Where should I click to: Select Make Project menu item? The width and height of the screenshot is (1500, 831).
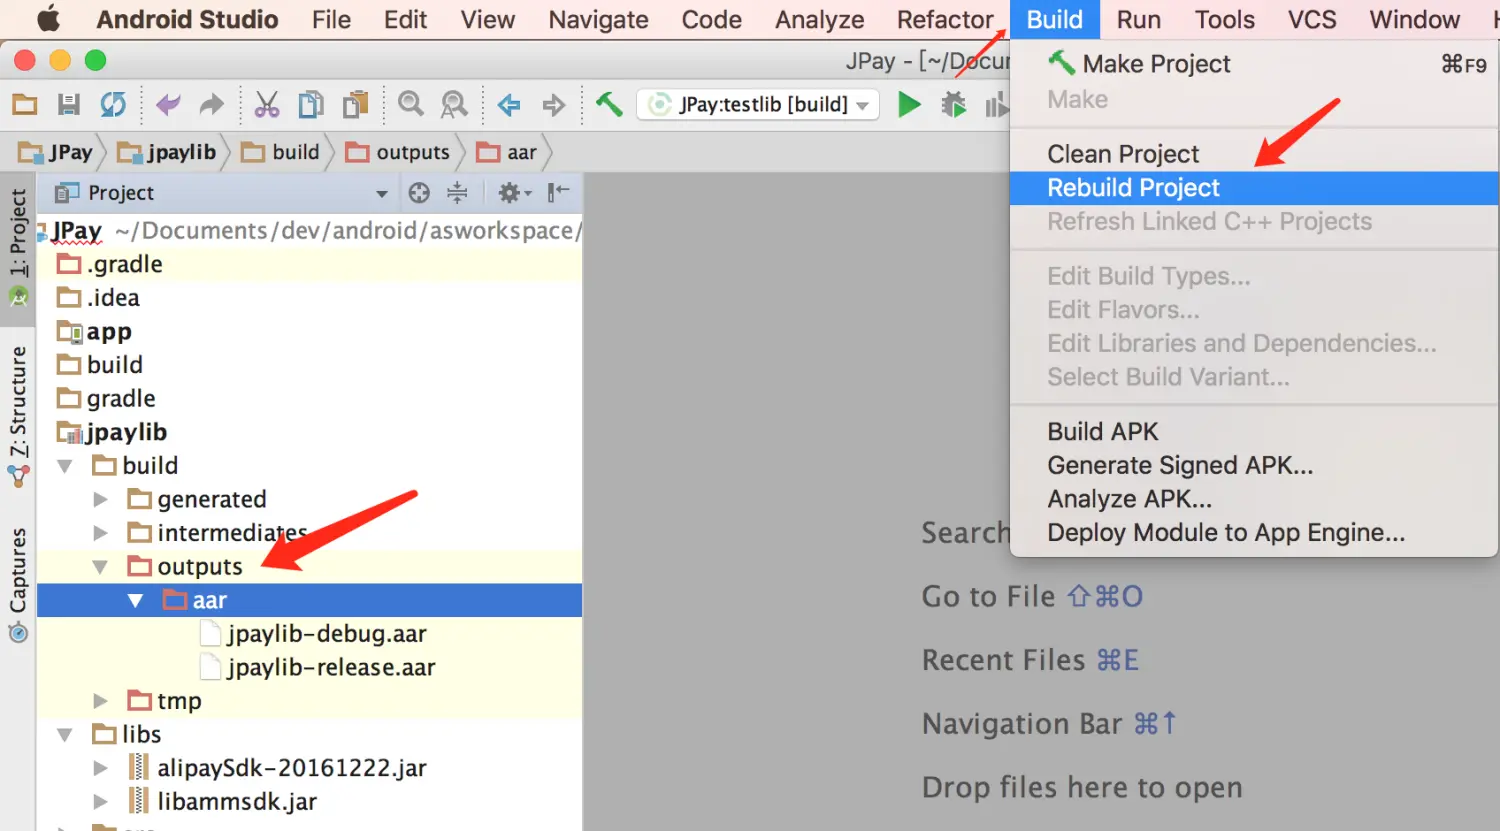click(x=1254, y=64)
